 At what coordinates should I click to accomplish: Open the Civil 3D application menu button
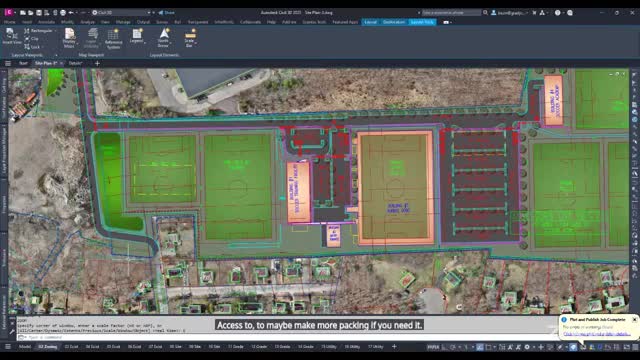tap(9, 13)
